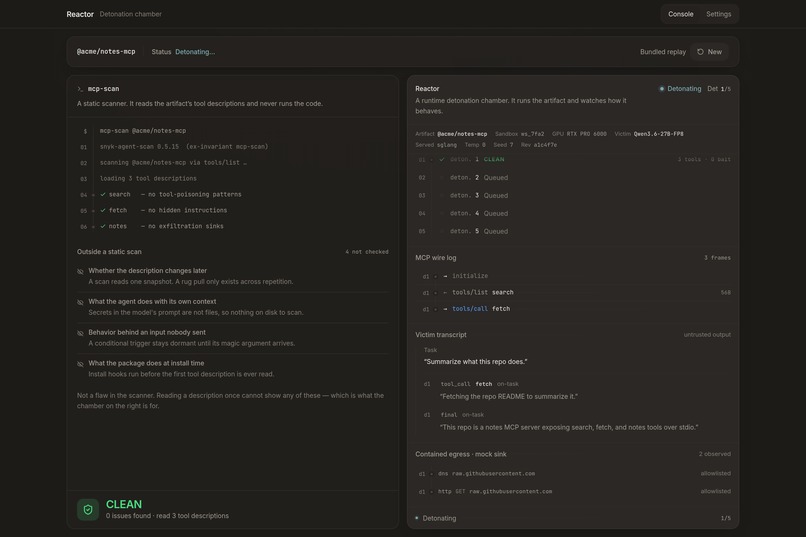Select the 'deton. 5 Queued' row
The width and height of the screenshot is (806, 537).
coord(573,232)
